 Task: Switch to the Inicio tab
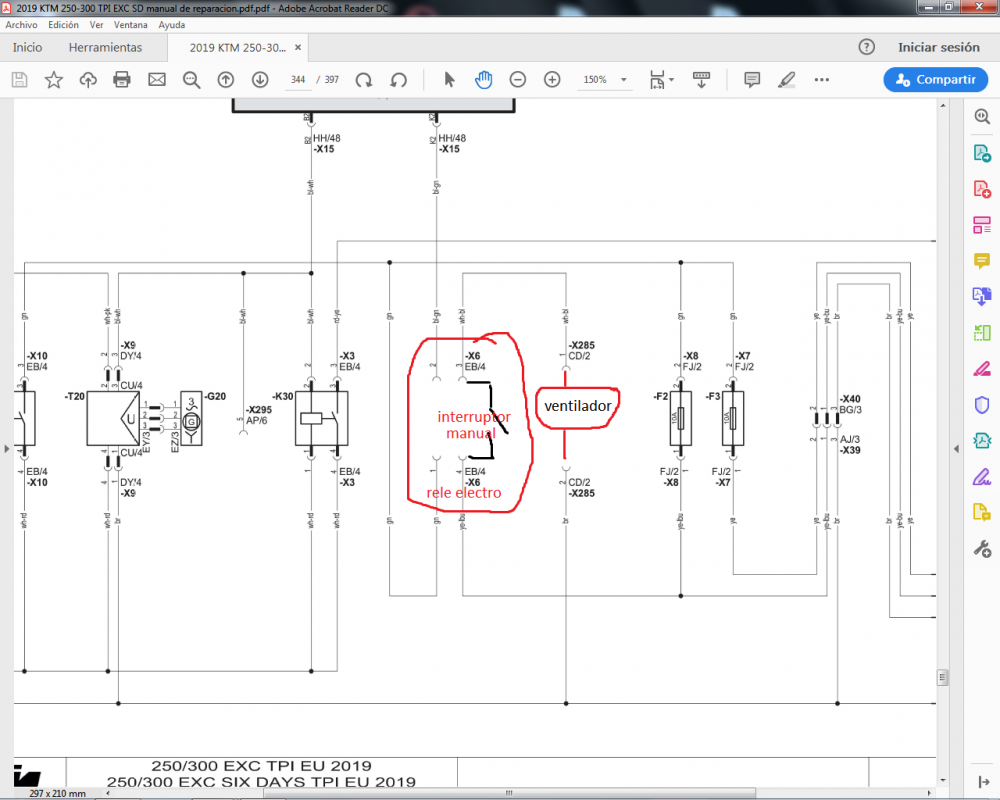coord(27,47)
